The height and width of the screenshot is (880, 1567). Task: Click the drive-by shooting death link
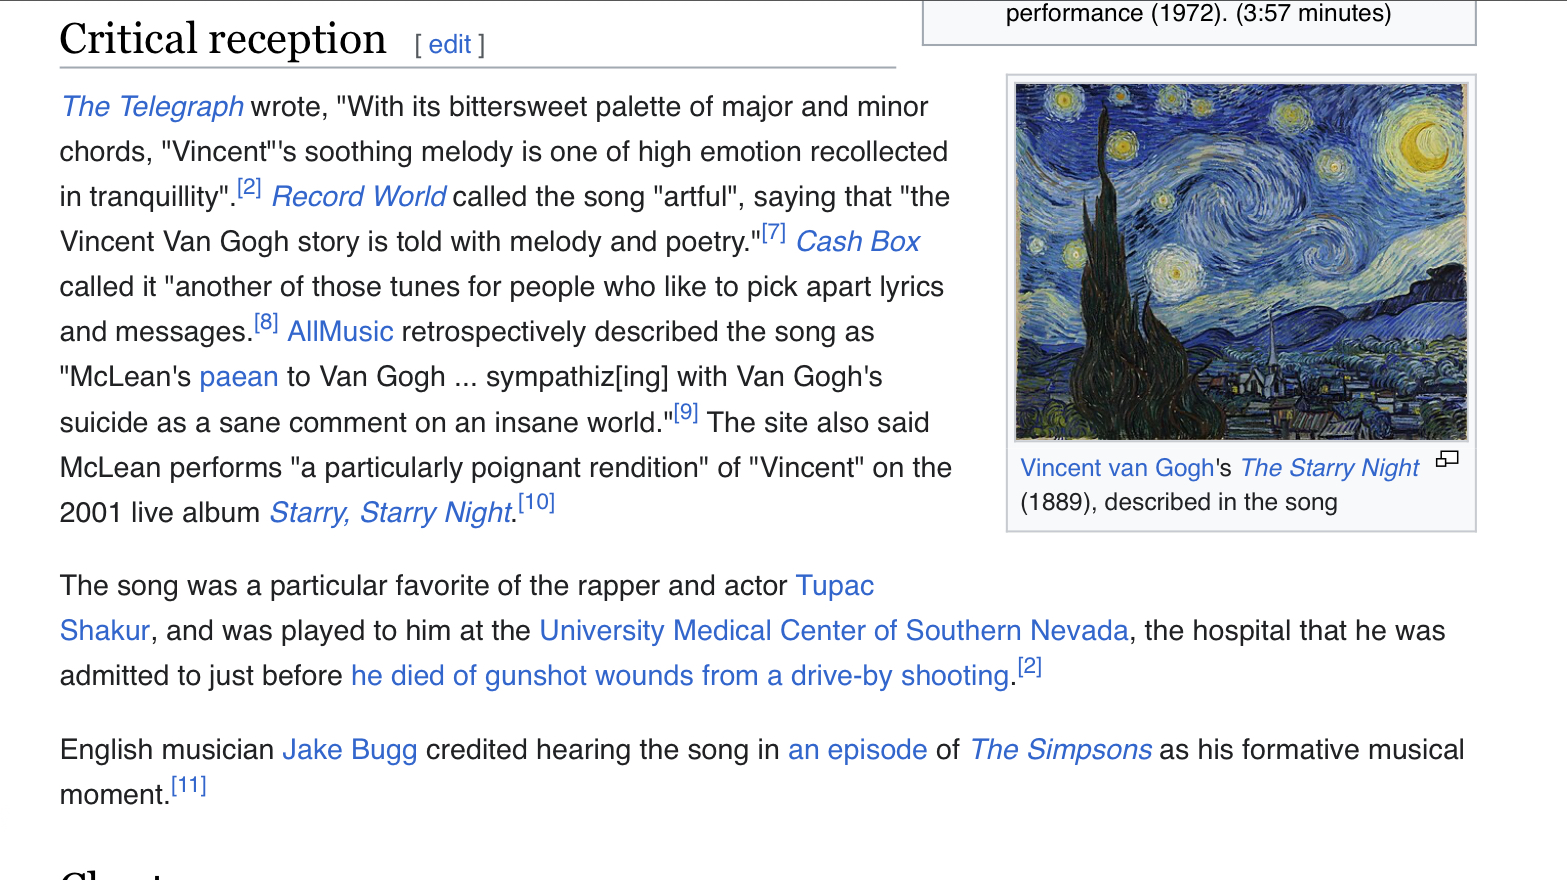pyautogui.click(x=679, y=676)
